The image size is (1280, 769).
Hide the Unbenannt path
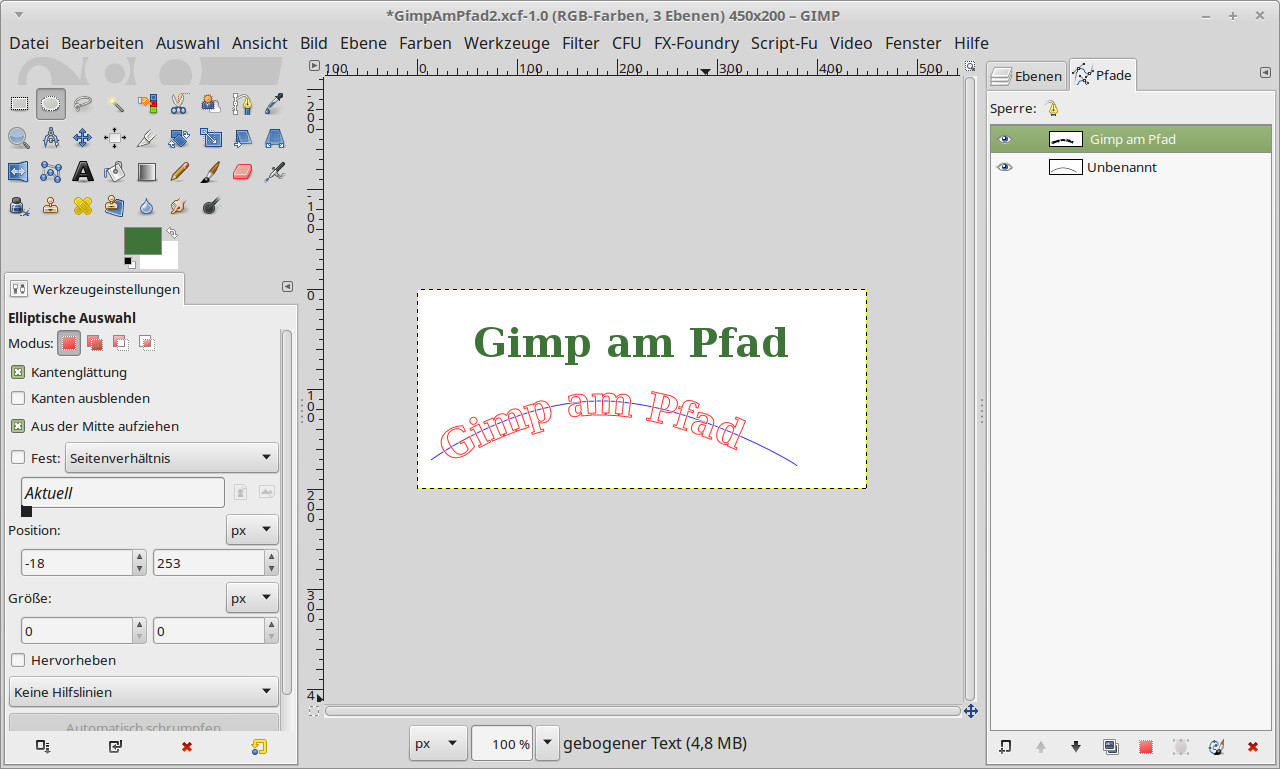(1005, 167)
